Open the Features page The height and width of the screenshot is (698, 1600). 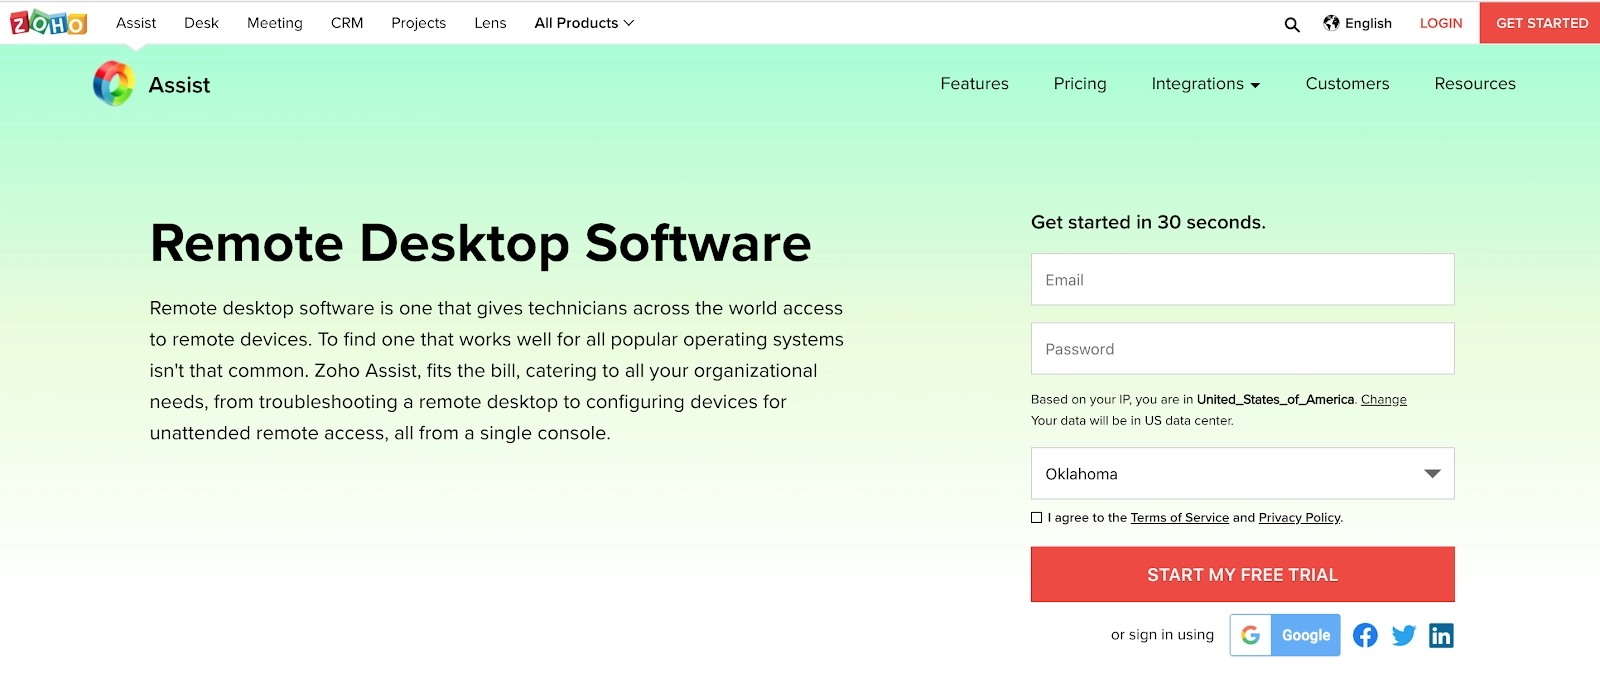click(974, 84)
